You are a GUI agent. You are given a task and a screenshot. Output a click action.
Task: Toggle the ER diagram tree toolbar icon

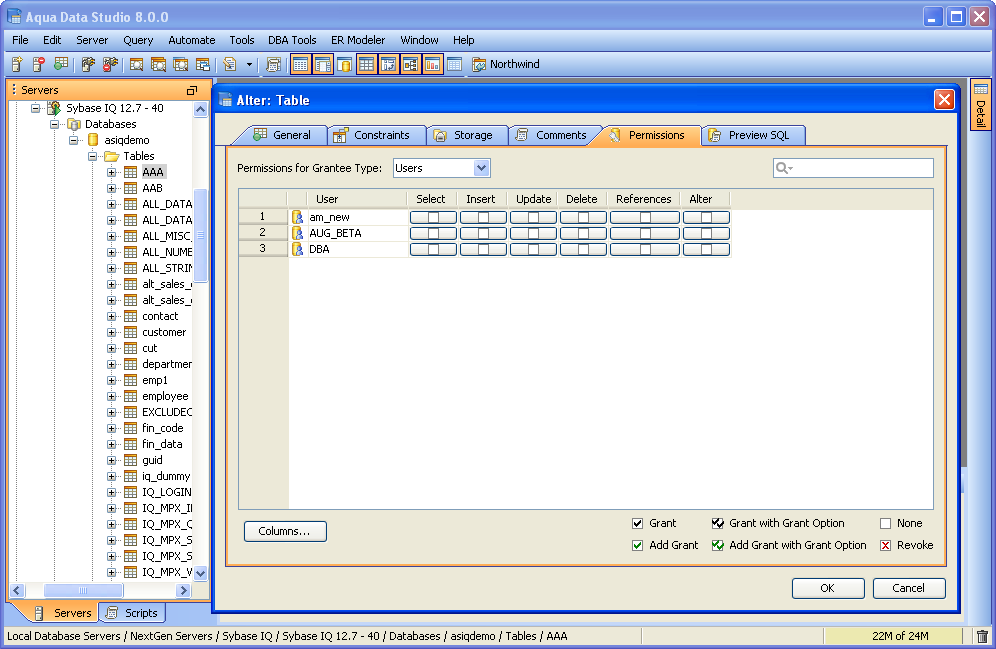pyautogui.click(x=410, y=64)
